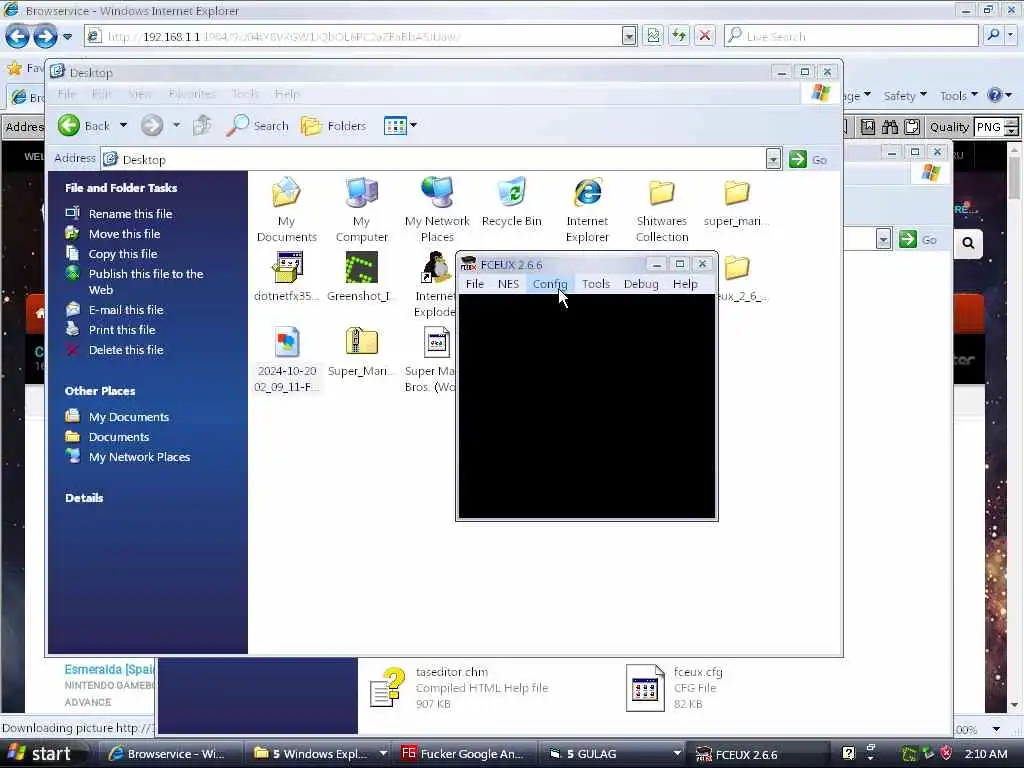
Task: Click Move this file
Action: pos(124,234)
